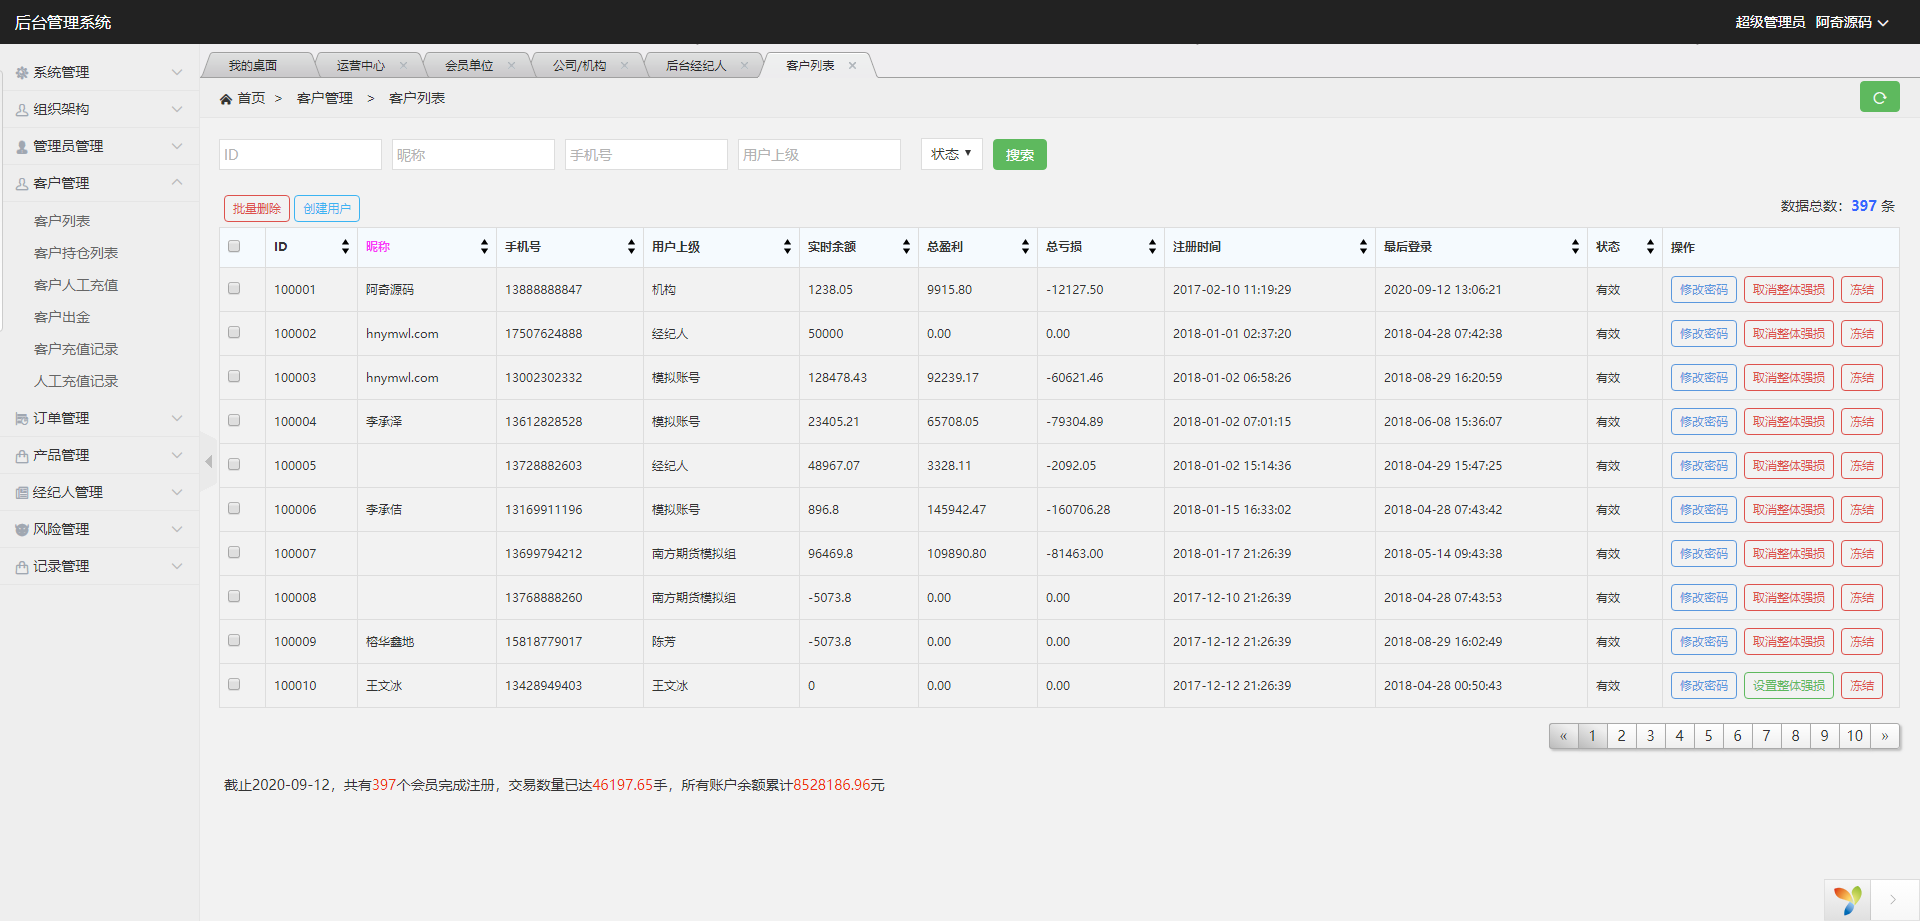Open the 阿奇源码 user account dropdown
This screenshot has width=1920, height=921.
[x=1851, y=22]
